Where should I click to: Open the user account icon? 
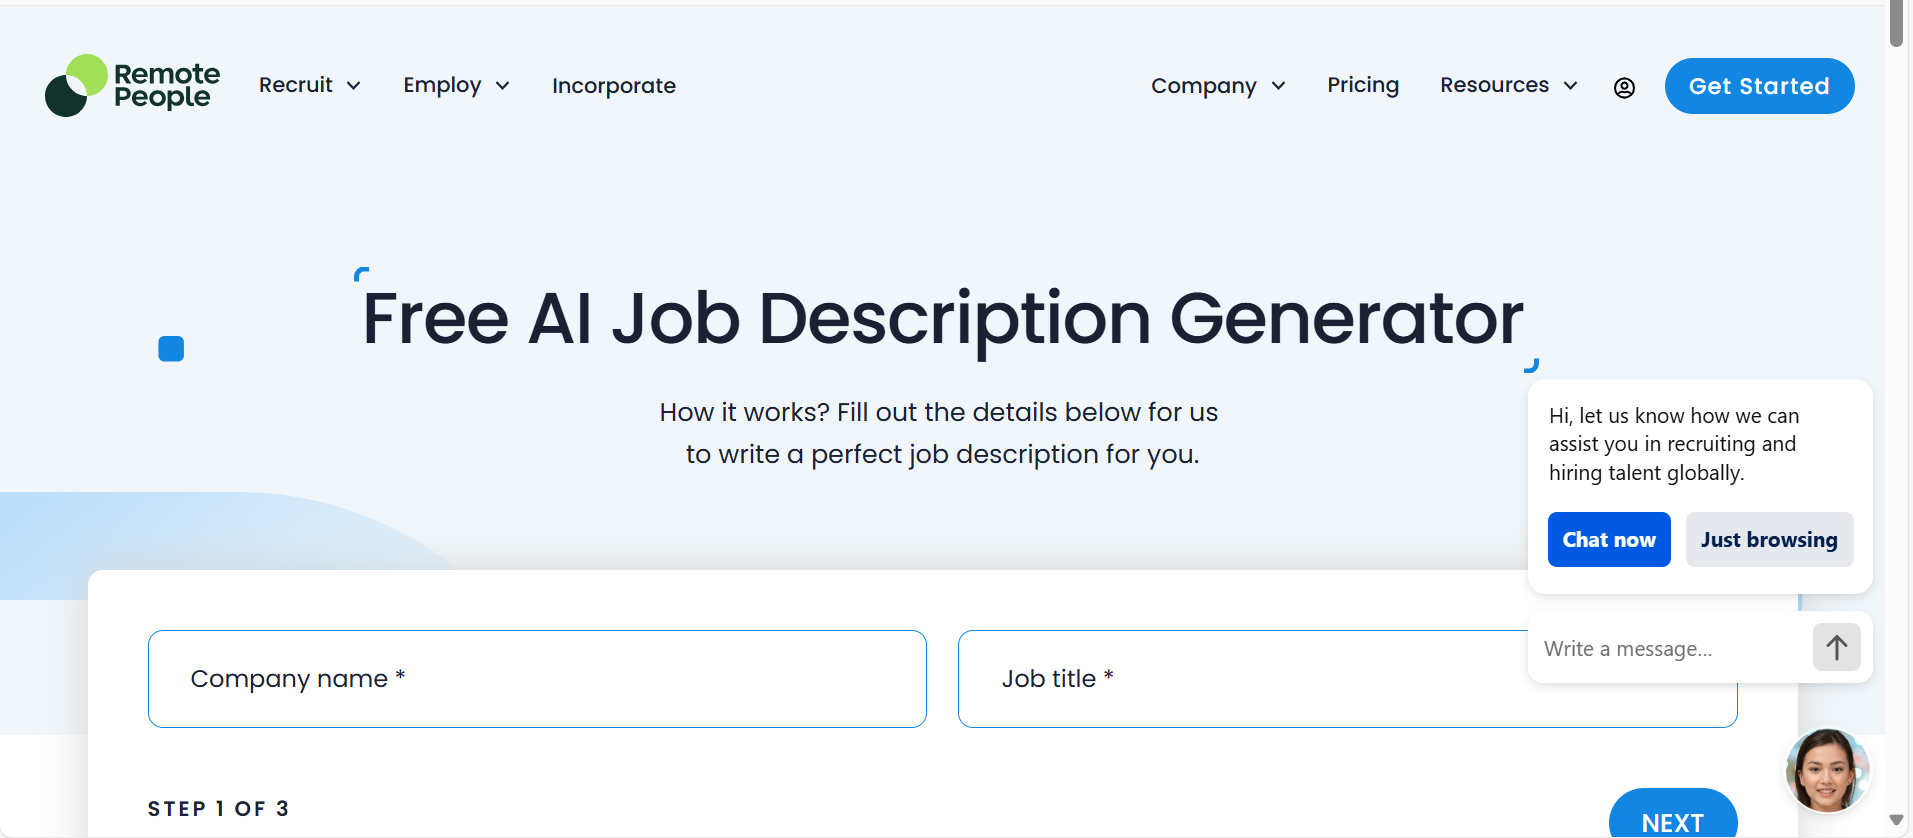coord(1624,88)
